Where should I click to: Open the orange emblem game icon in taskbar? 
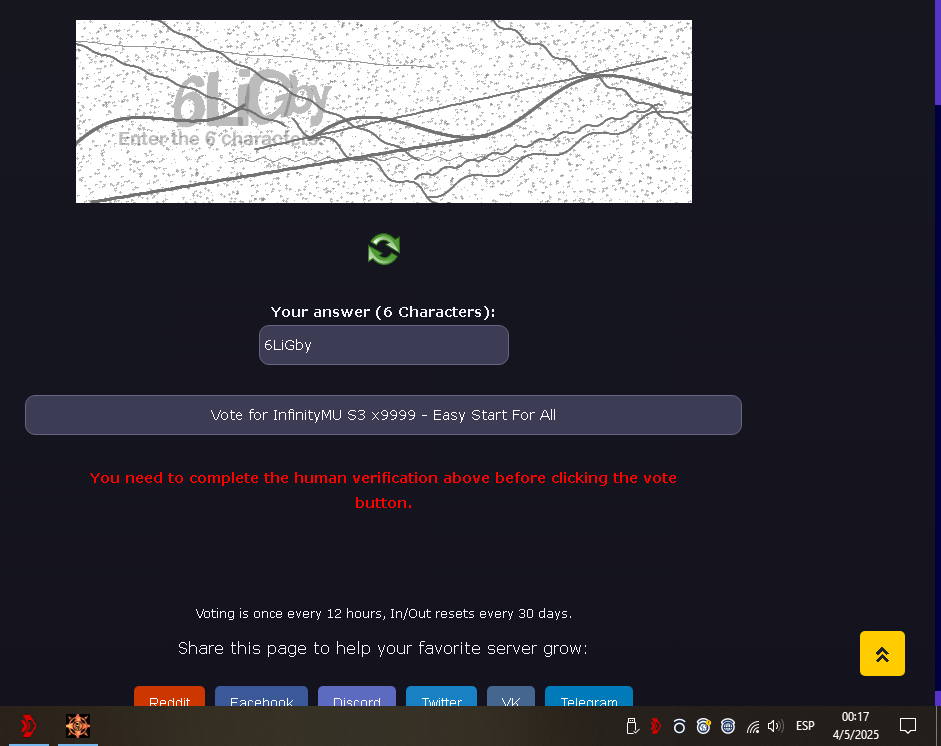pos(78,726)
